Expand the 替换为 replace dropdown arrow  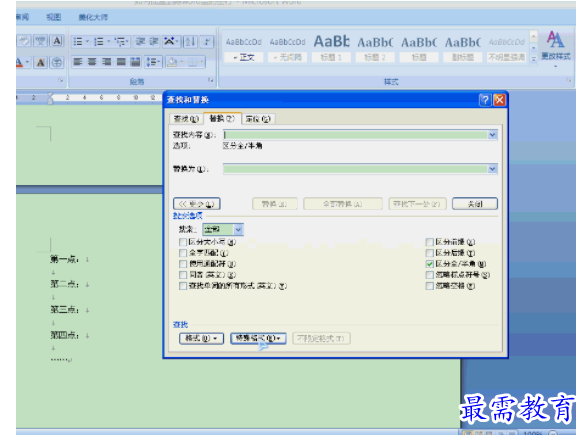point(492,169)
